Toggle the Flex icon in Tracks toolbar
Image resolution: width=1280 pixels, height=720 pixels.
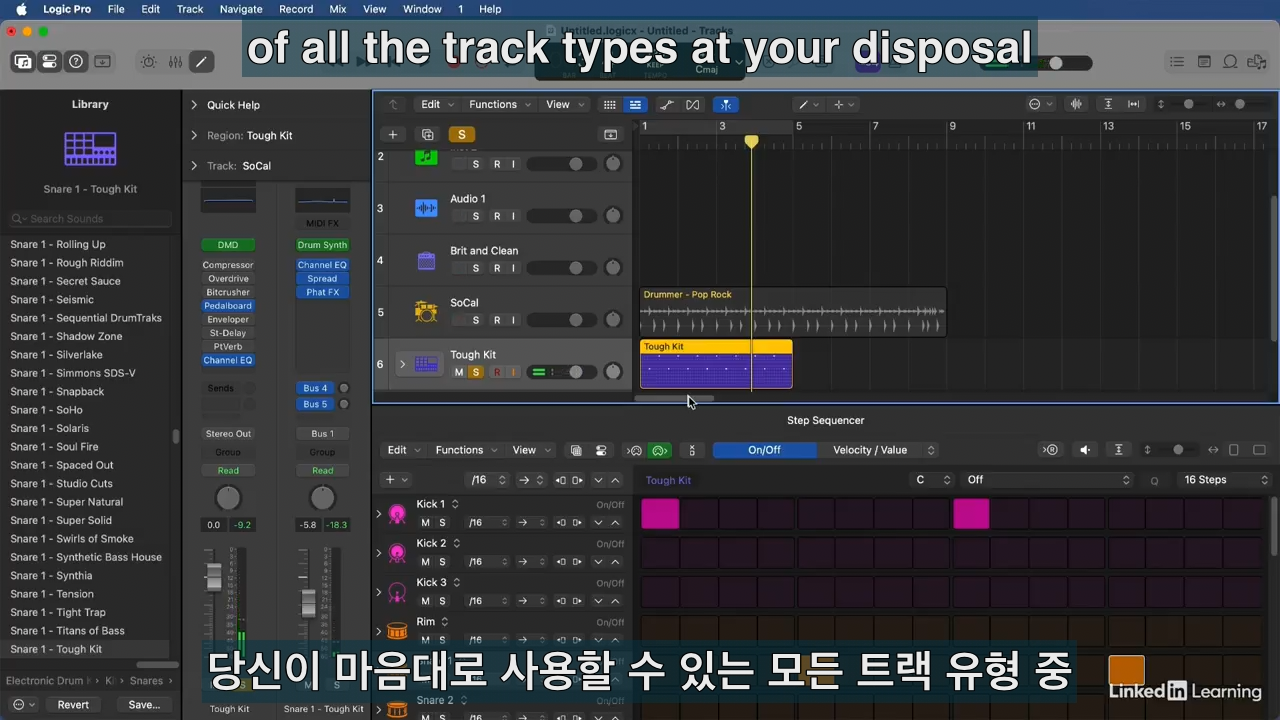pyautogui.click(x=693, y=105)
